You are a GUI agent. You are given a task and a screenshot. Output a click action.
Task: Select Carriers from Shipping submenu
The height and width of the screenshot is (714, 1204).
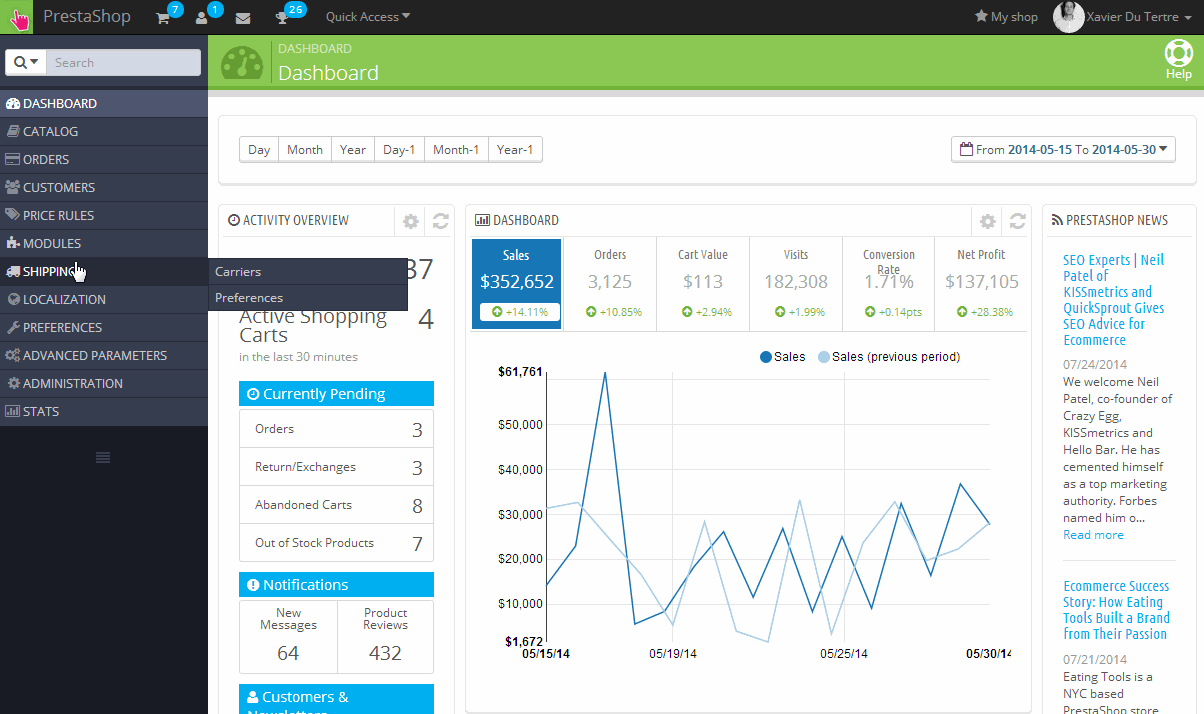(238, 272)
